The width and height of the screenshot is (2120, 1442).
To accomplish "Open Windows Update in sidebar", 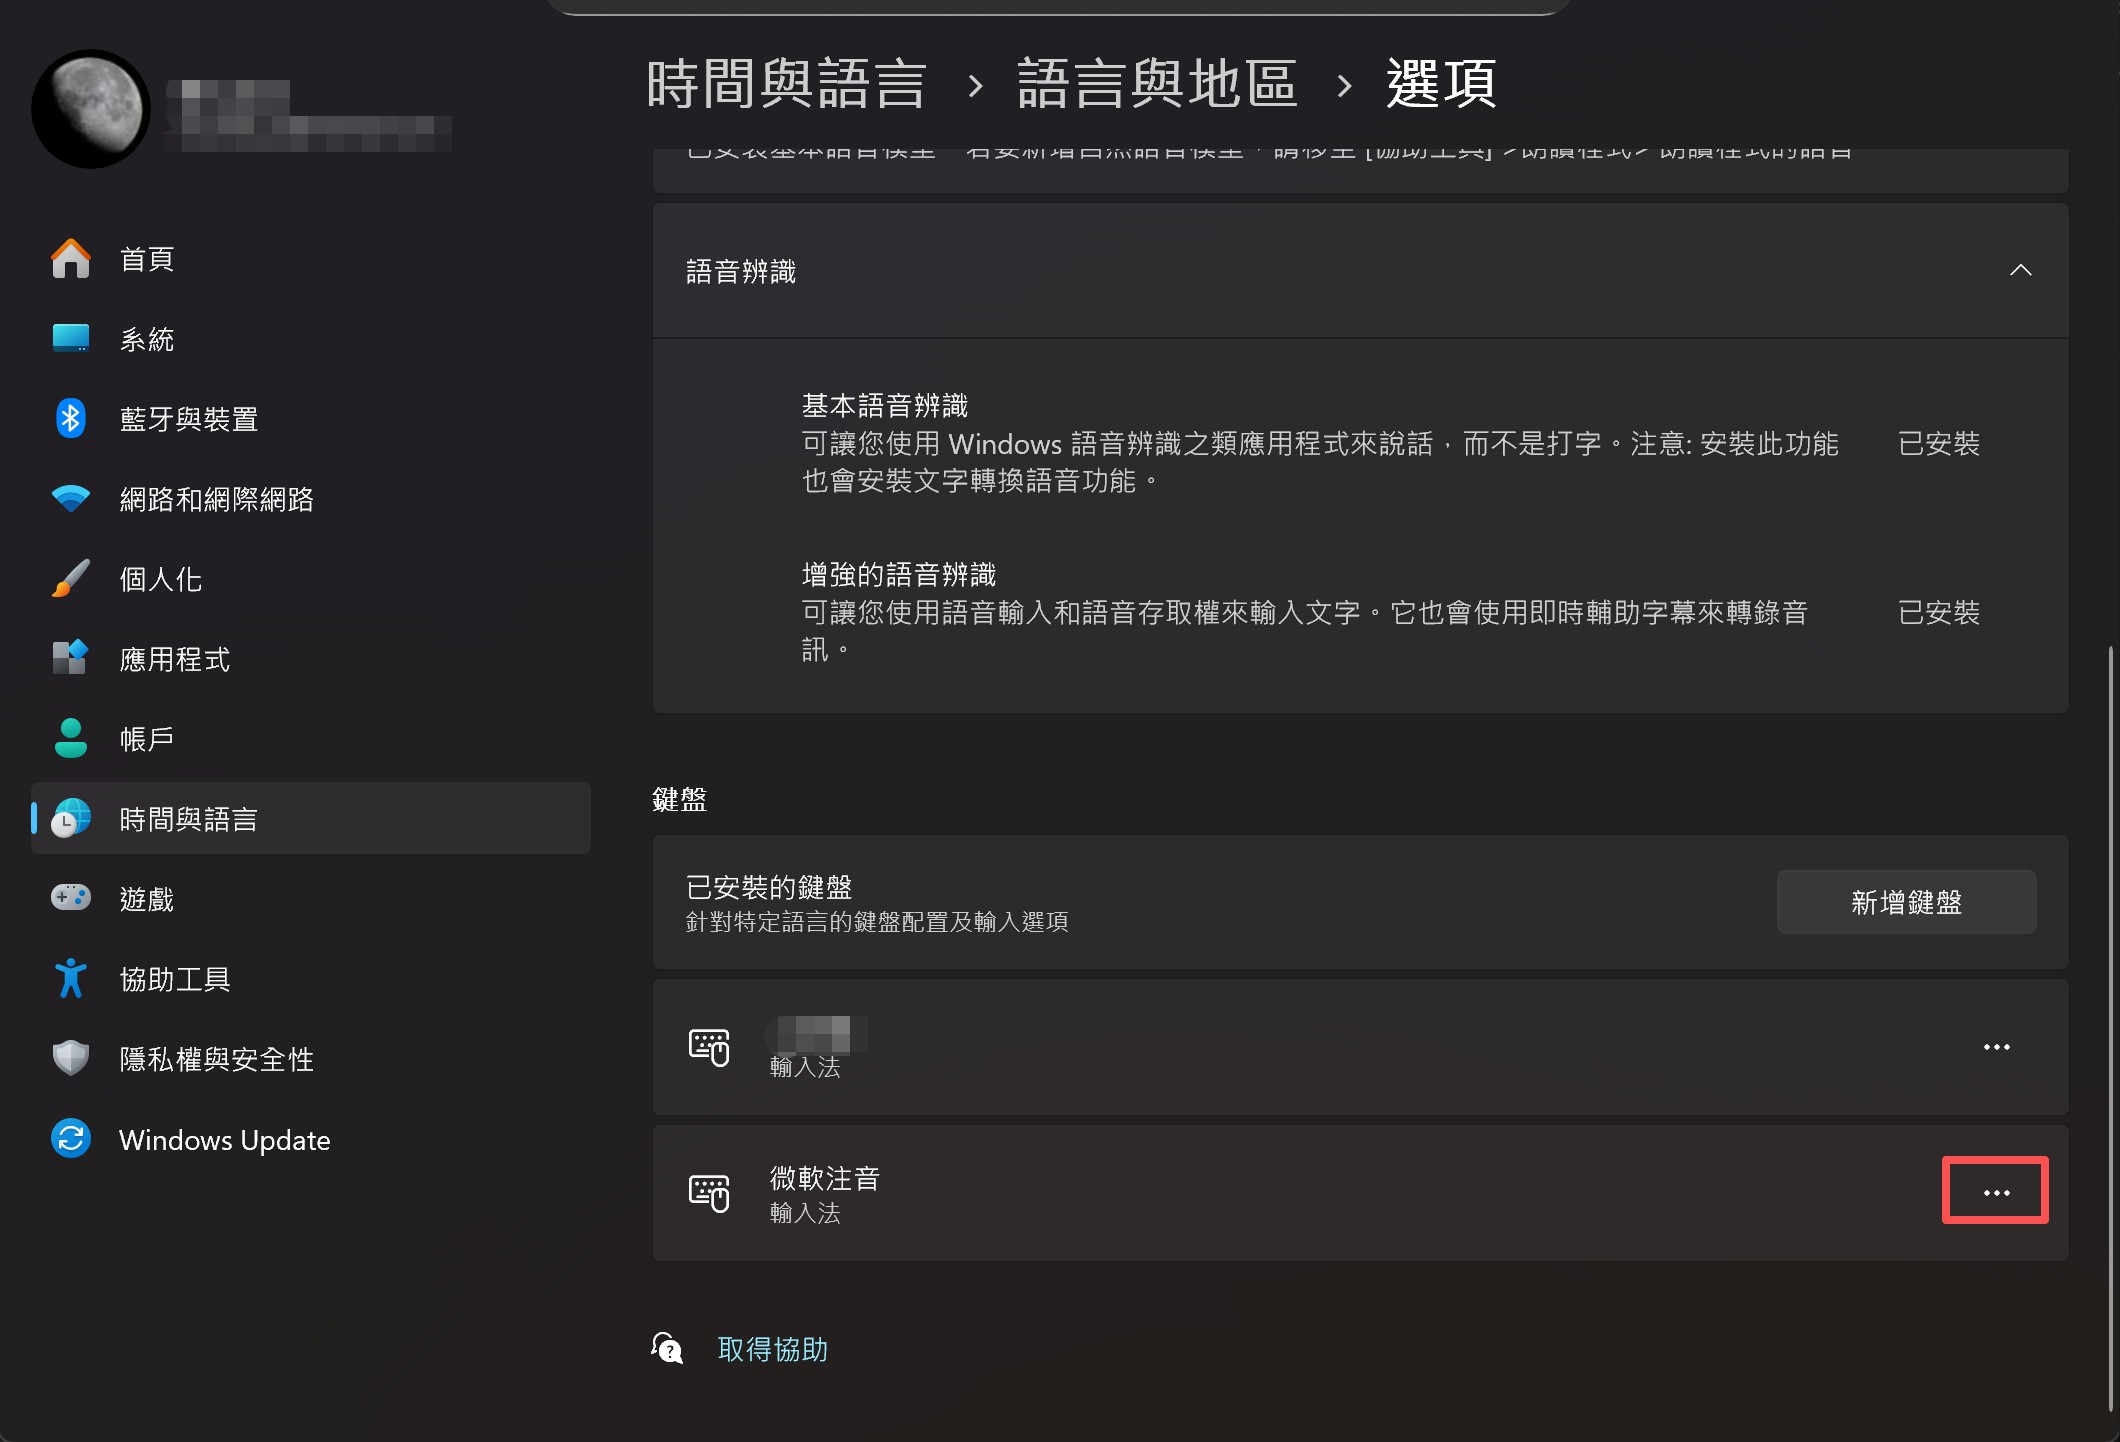I will tap(224, 1139).
